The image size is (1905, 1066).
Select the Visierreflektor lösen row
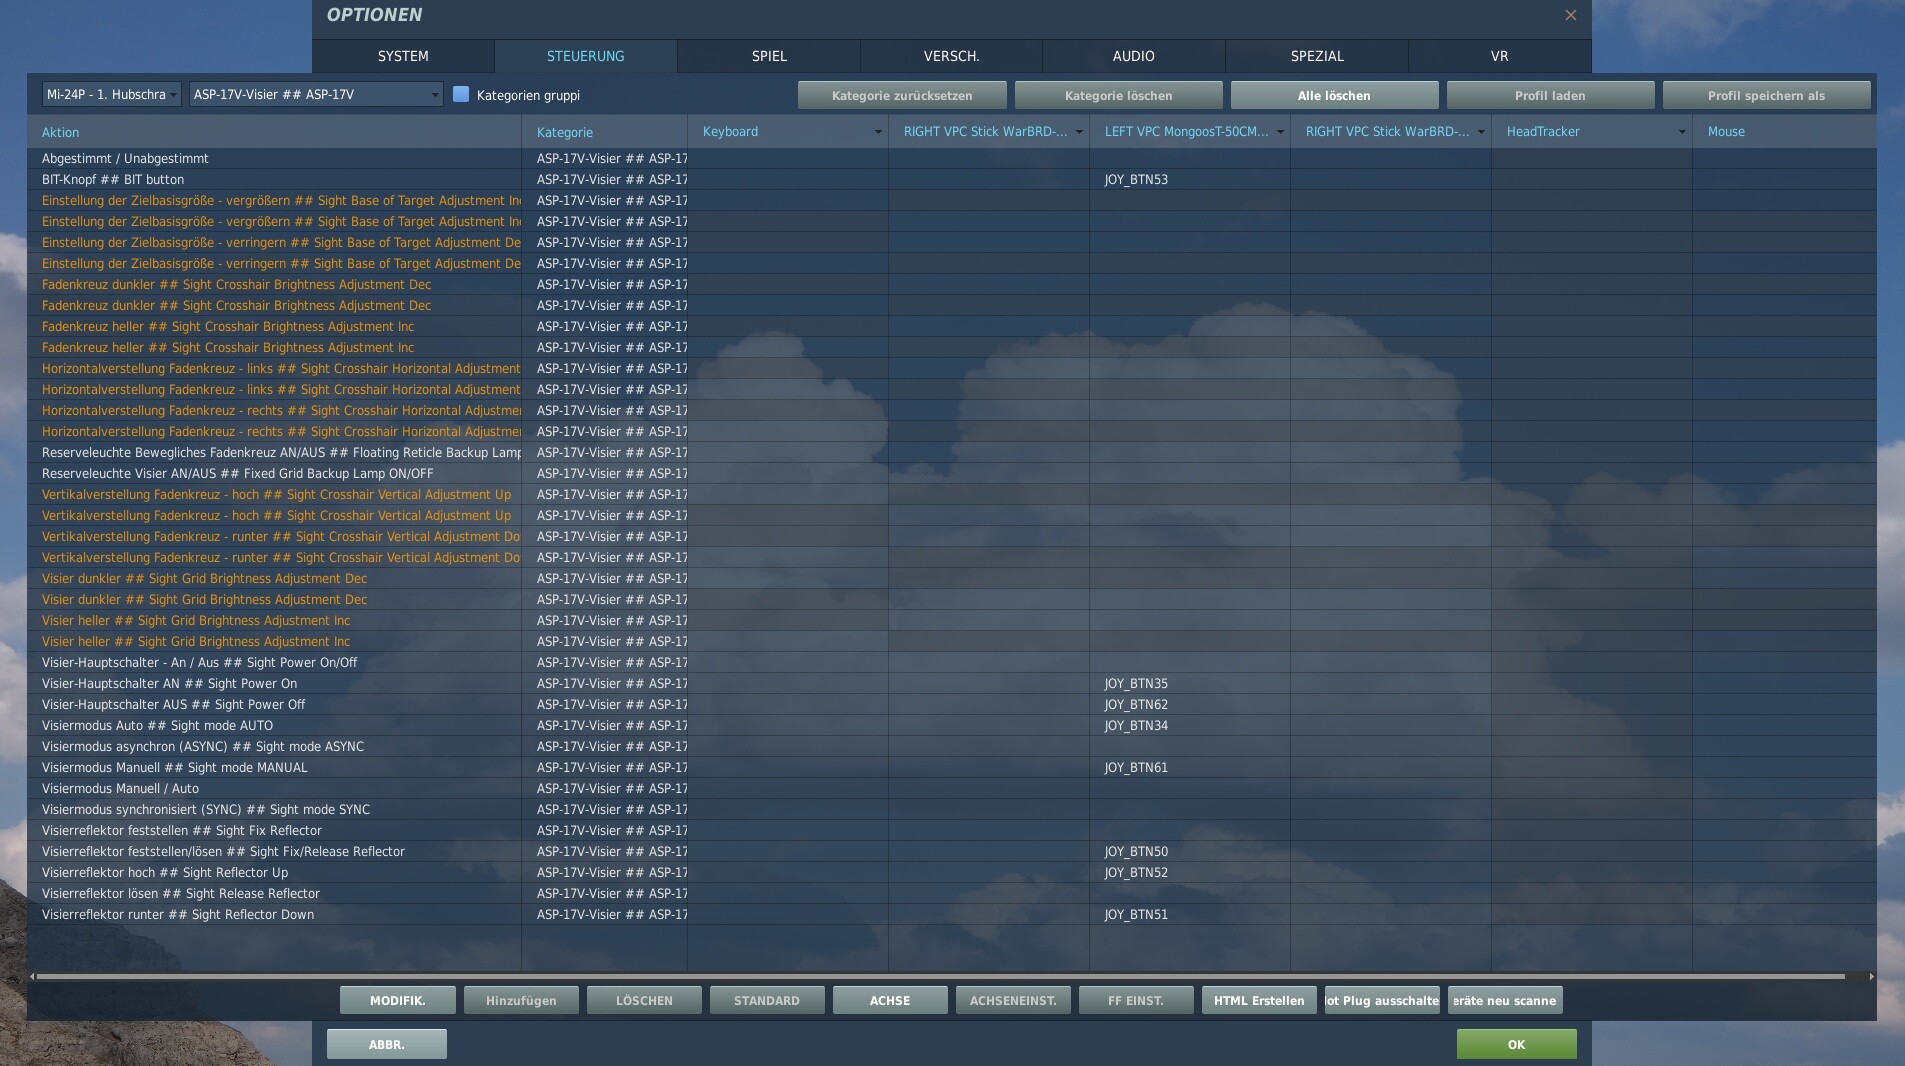point(951,894)
